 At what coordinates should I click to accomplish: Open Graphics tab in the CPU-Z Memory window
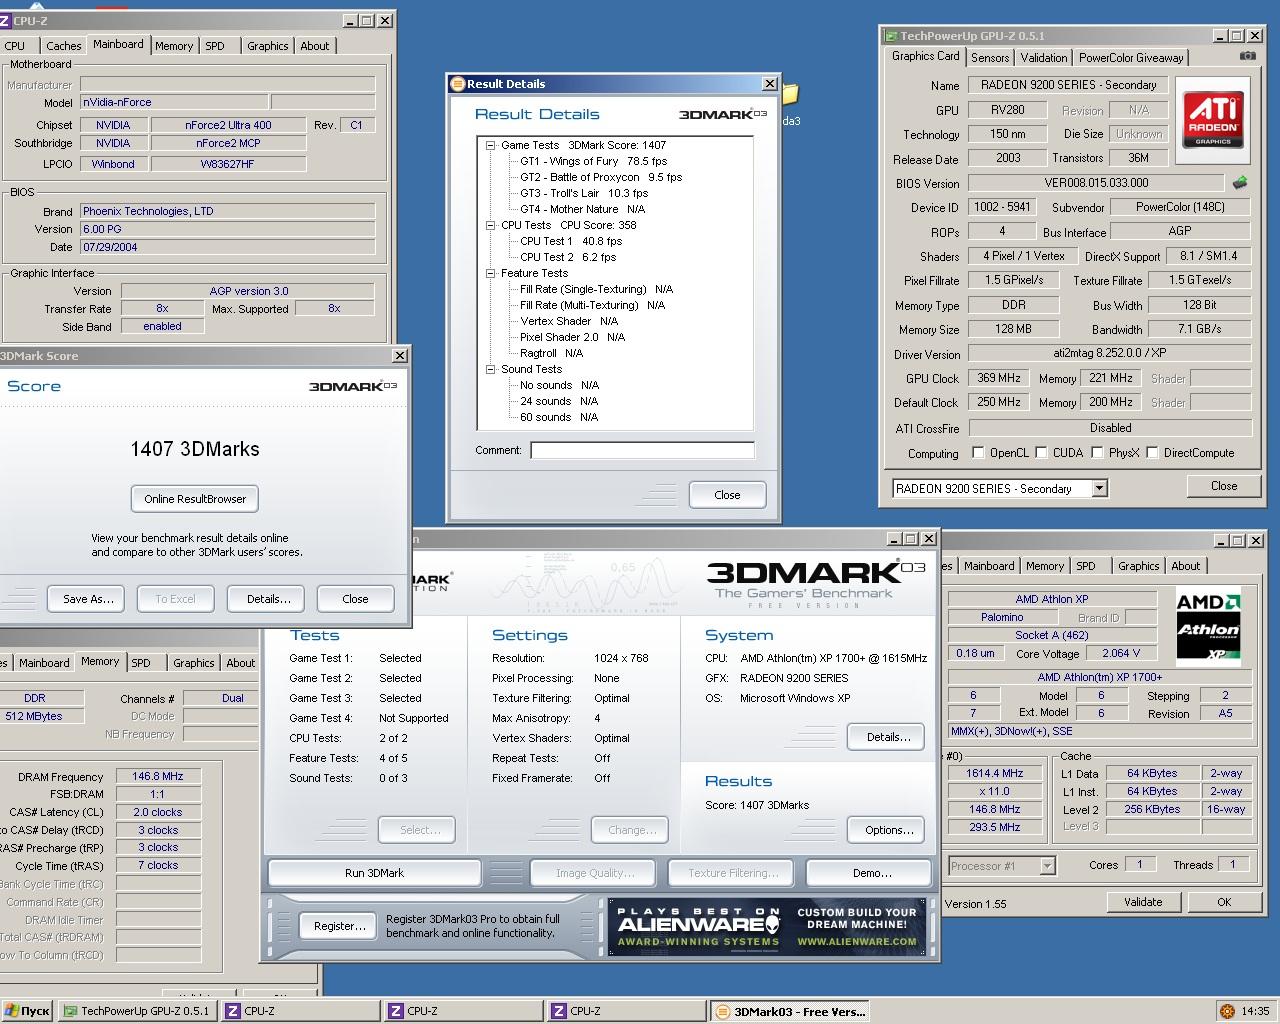(x=193, y=663)
